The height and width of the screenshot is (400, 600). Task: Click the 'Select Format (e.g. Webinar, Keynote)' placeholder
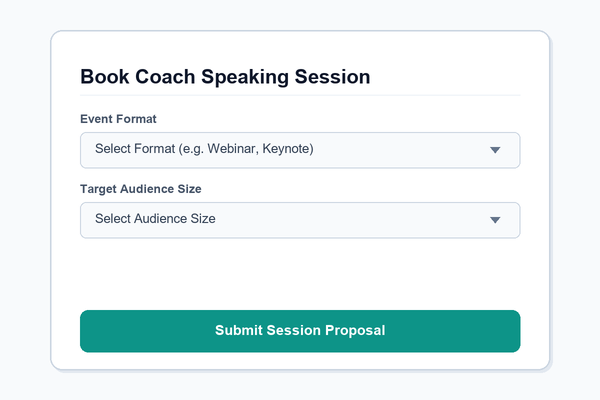coord(204,149)
